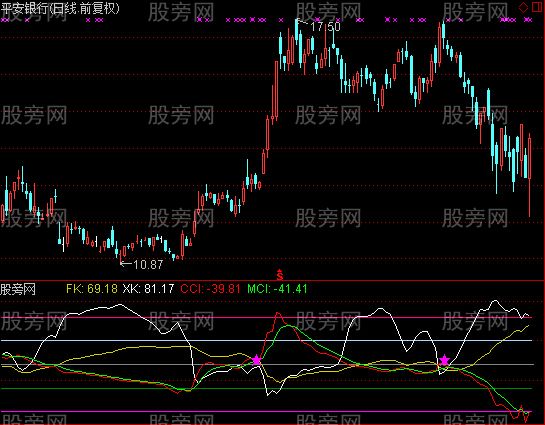Click the MCI: -41.41 indicator value
Image resolution: width=545 pixels, height=425 pixels.
point(277,289)
